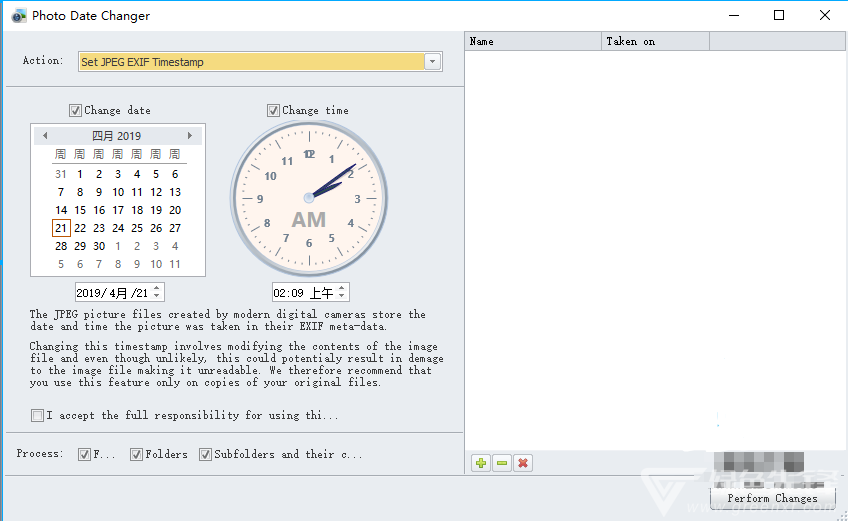
Task: Toggle the first Process checkbox labeled F...
Action: tap(84, 454)
